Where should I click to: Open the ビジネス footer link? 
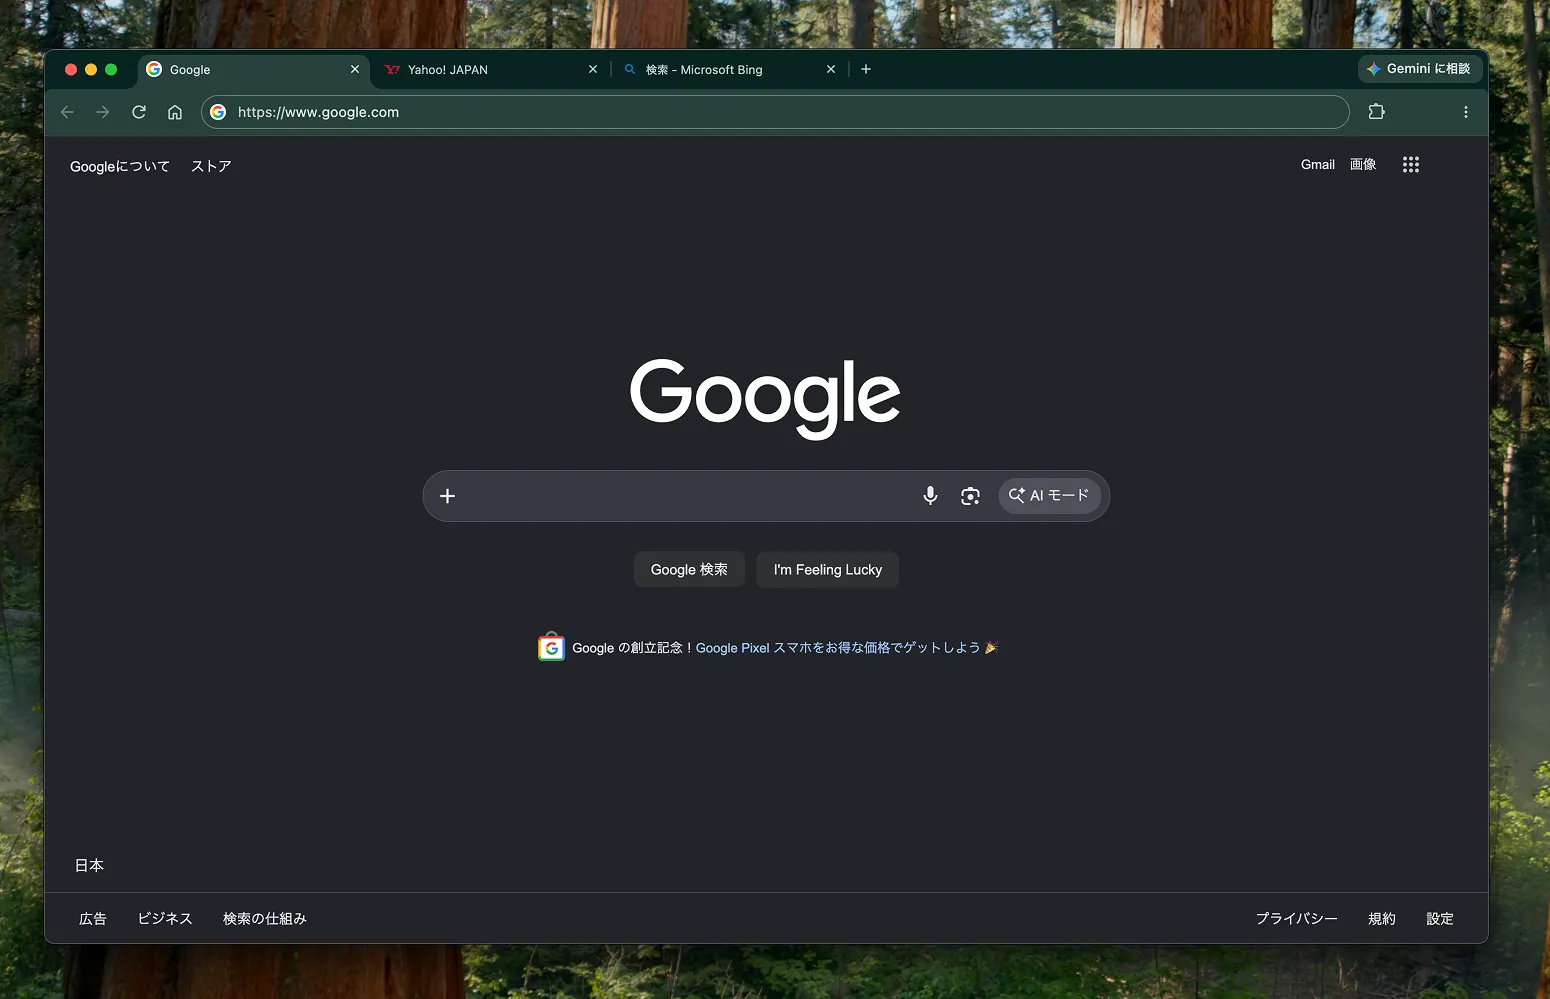165,919
